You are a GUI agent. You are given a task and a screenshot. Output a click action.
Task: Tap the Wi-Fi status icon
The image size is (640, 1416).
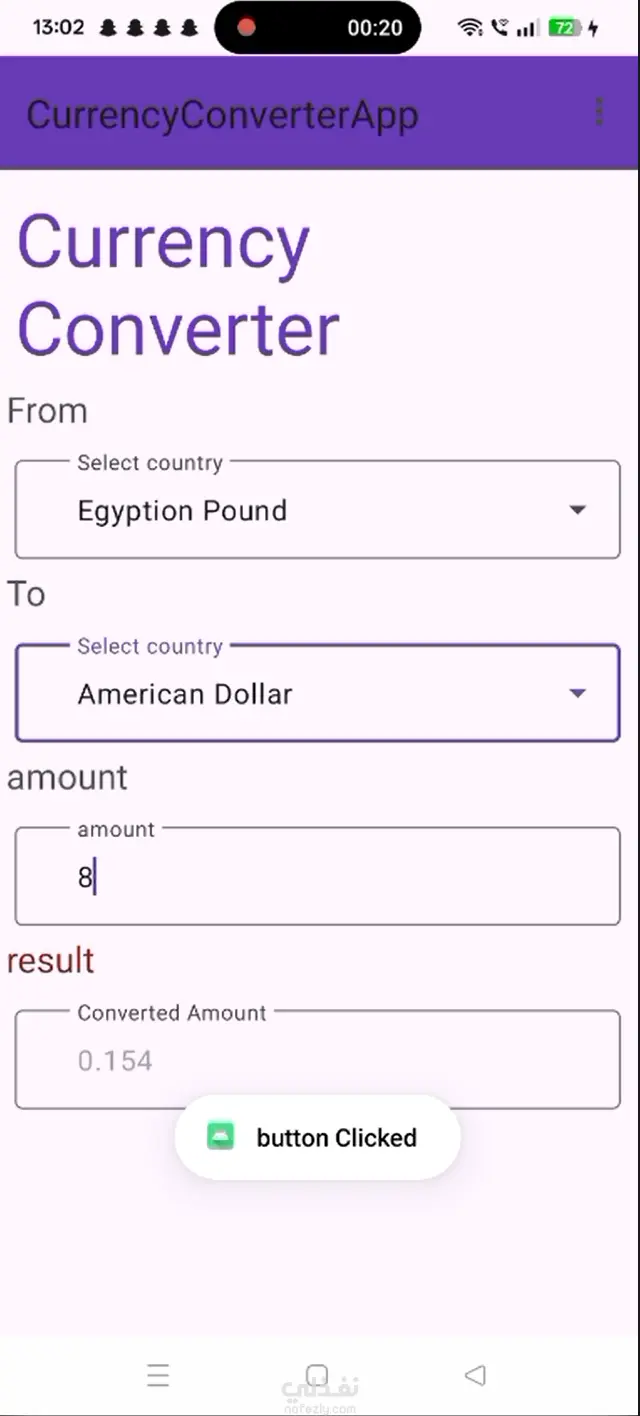(470, 28)
